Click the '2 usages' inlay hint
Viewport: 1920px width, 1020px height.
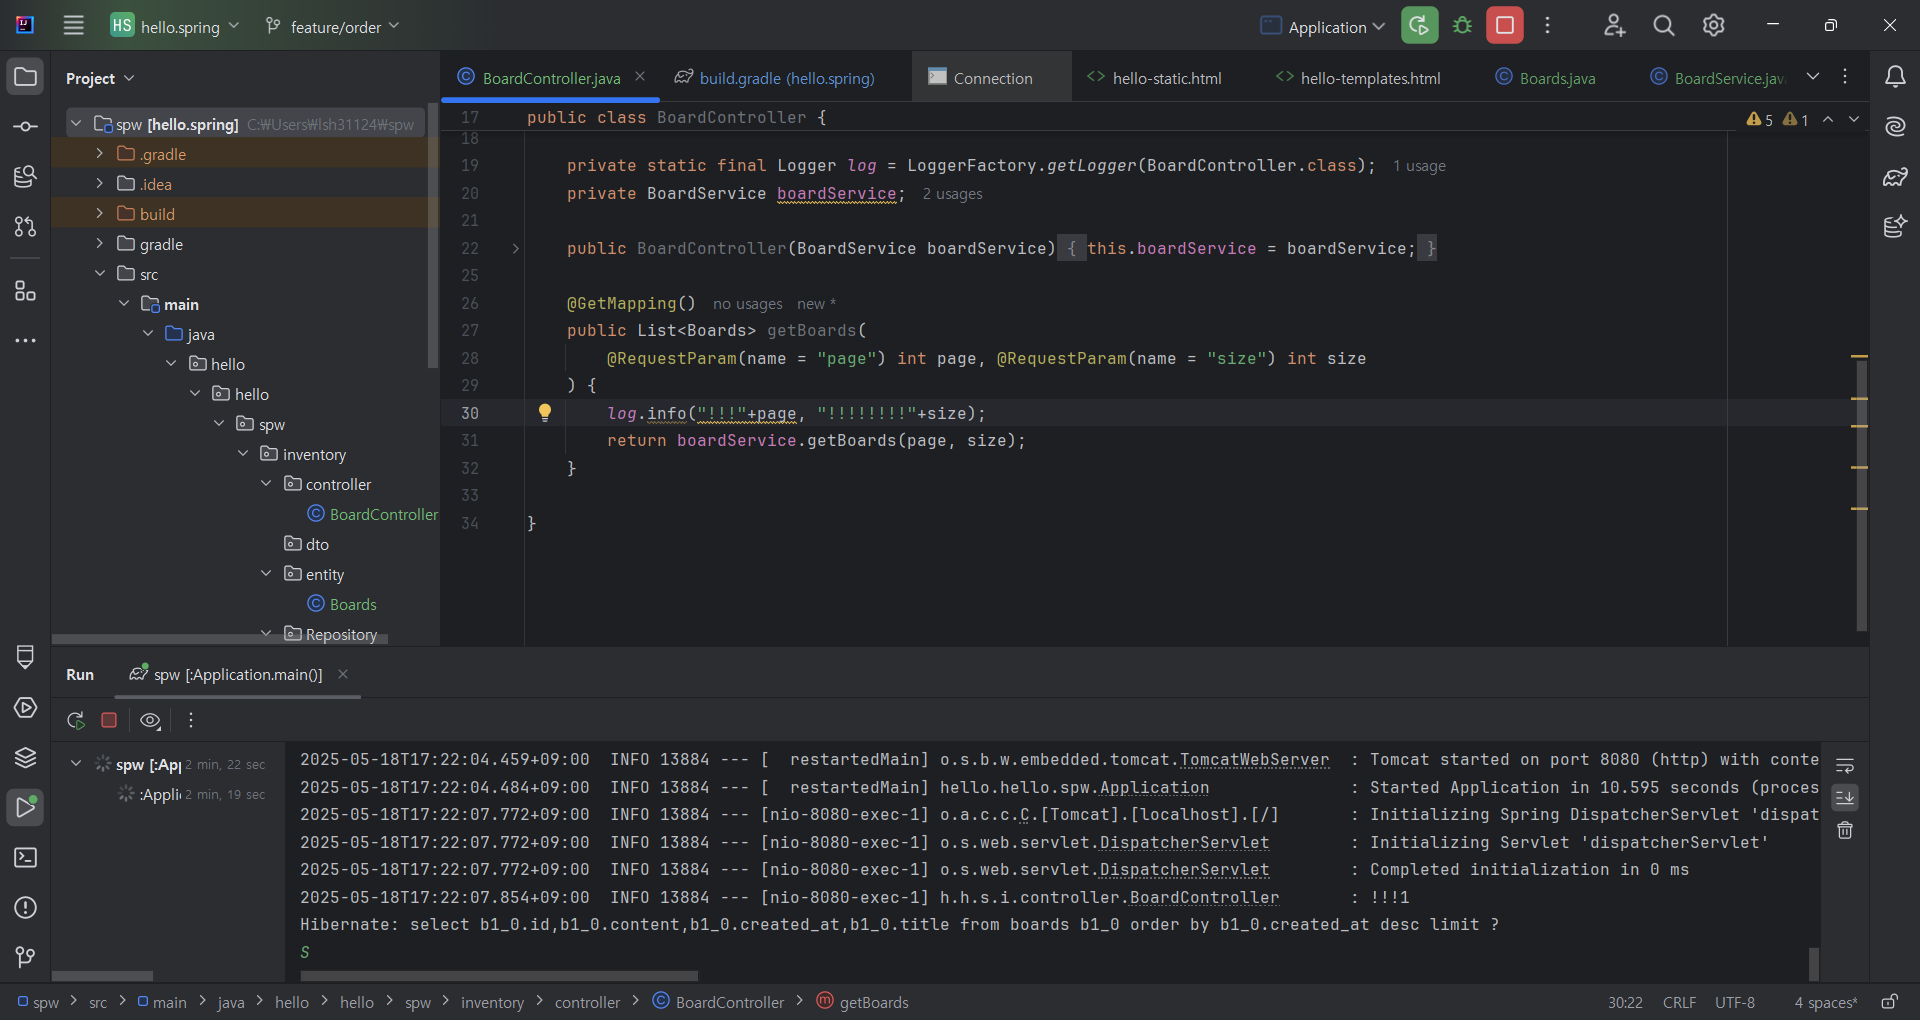[x=952, y=194]
